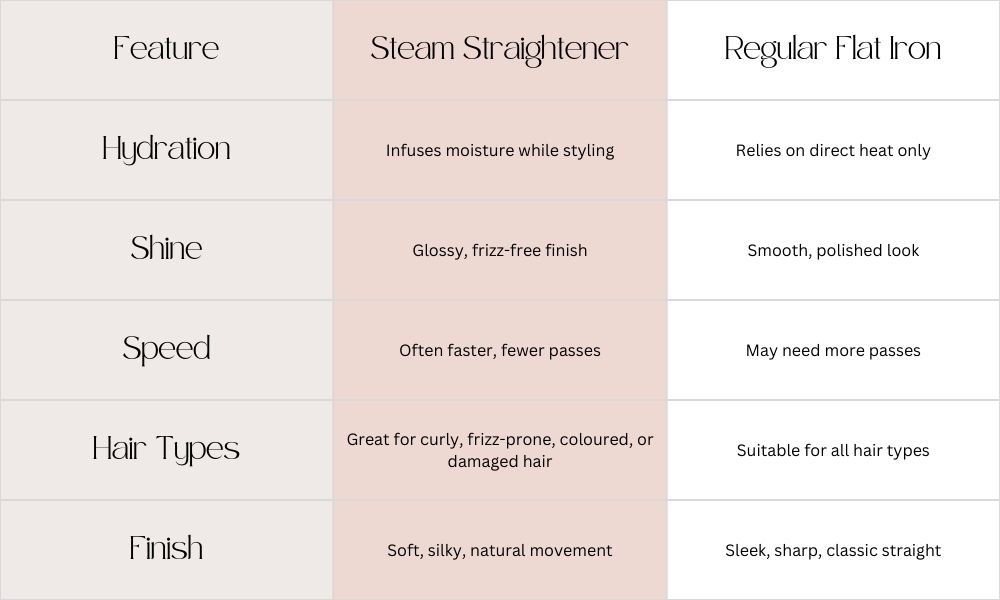The width and height of the screenshot is (1000, 600).
Task: Click the Hair Types row label
Action: pyautogui.click(x=166, y=449)
